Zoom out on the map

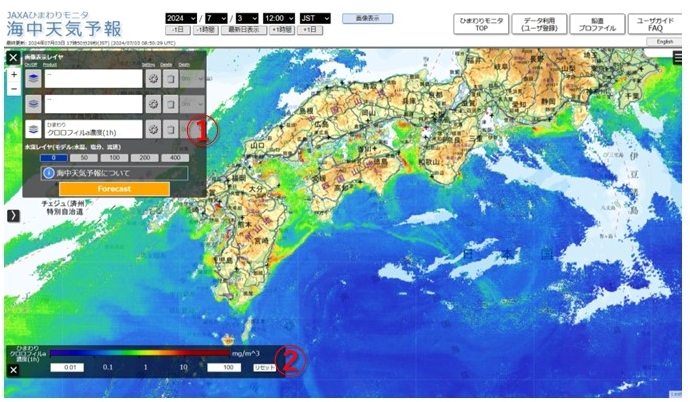[14, 88]
